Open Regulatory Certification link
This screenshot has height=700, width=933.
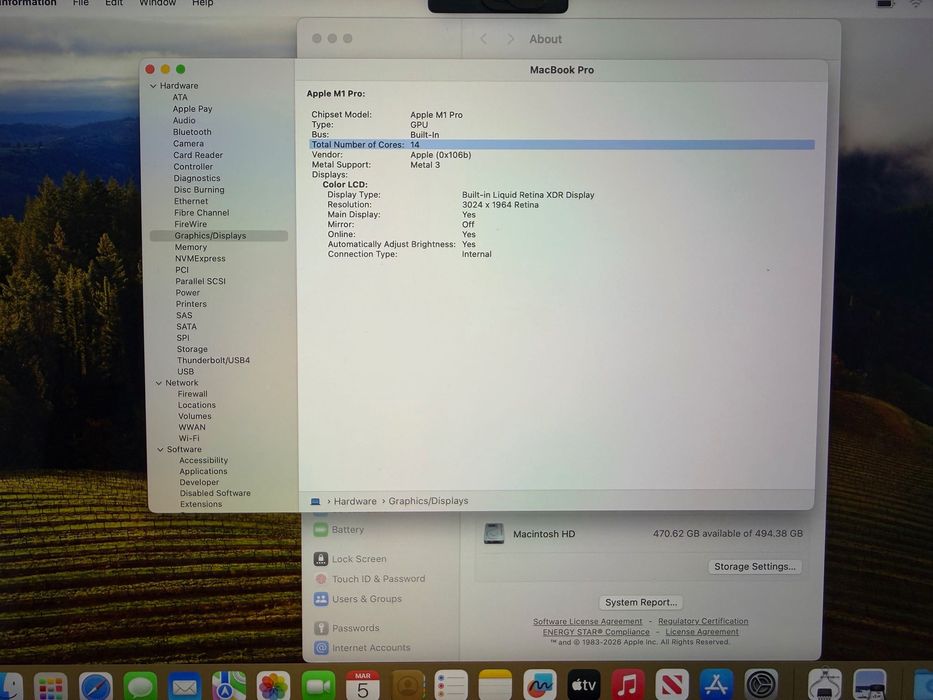pos(703,621)
